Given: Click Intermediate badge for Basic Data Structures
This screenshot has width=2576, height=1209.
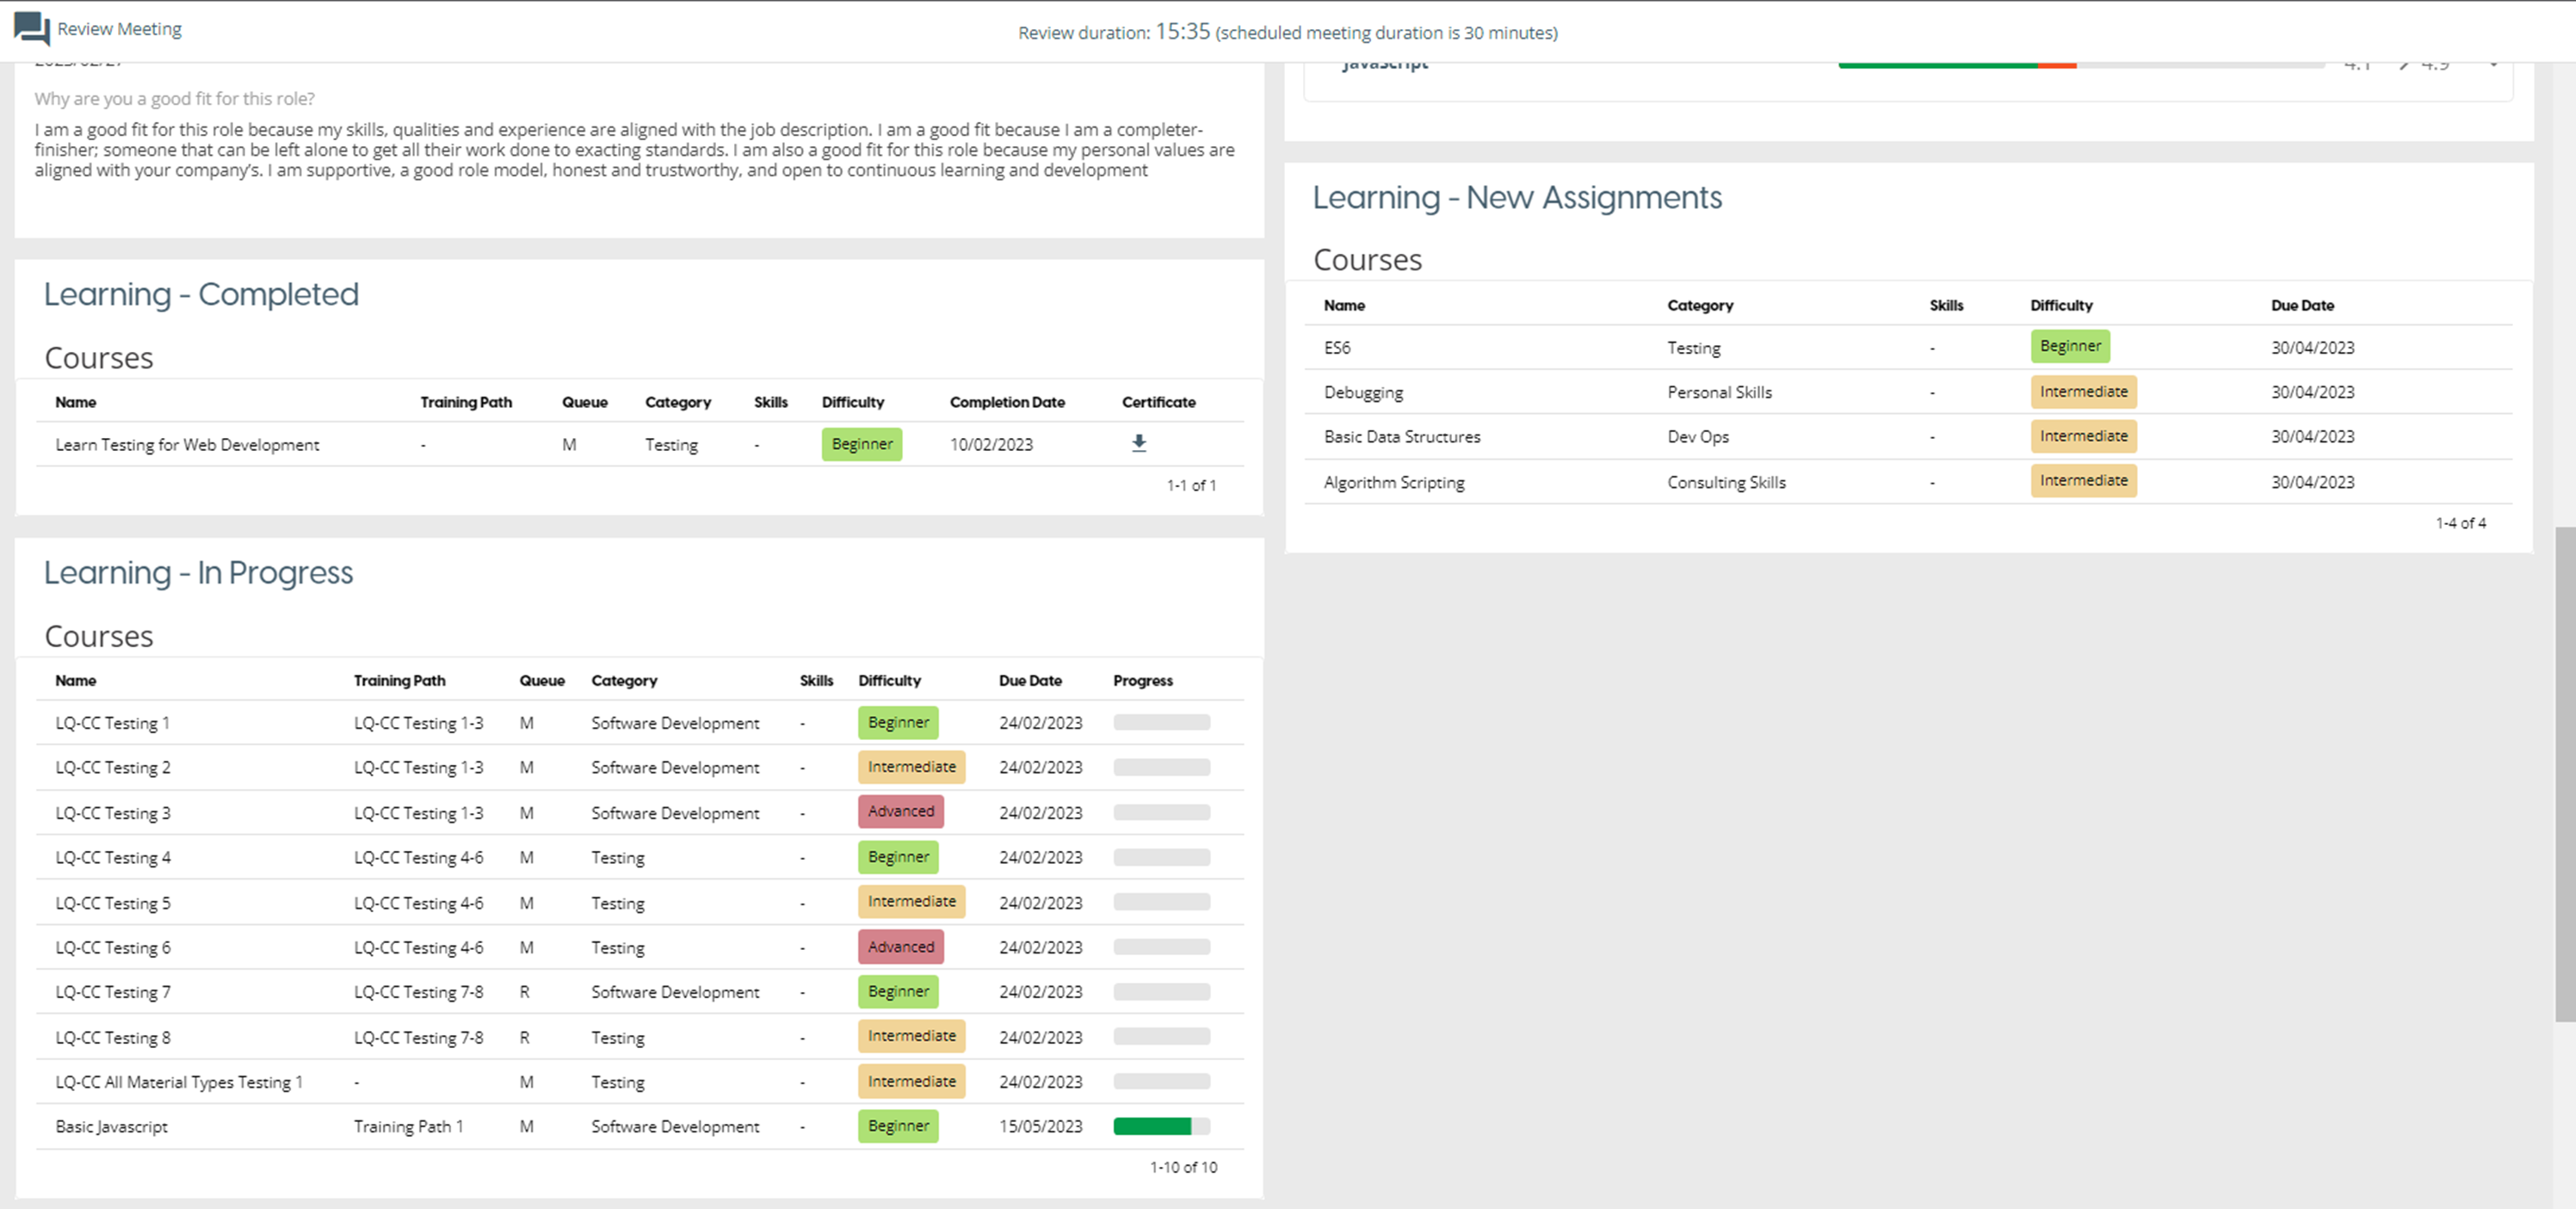Looking at the screenshot, I should [2083, 436].
